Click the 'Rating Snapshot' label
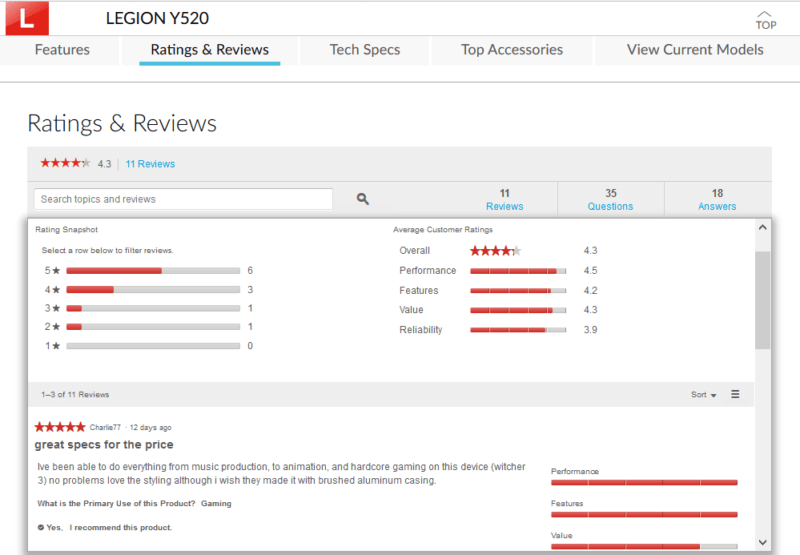 click(66, 230)
